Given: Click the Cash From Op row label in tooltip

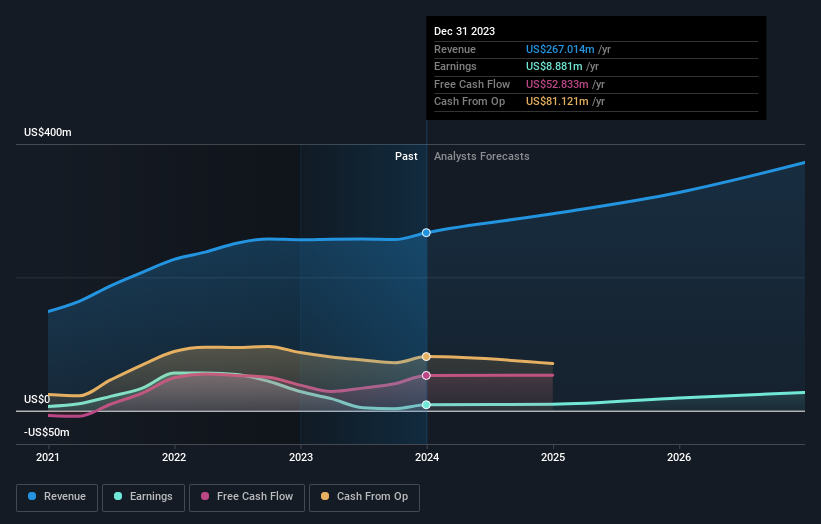Looking at the screenshot, I should pos(470,102).
